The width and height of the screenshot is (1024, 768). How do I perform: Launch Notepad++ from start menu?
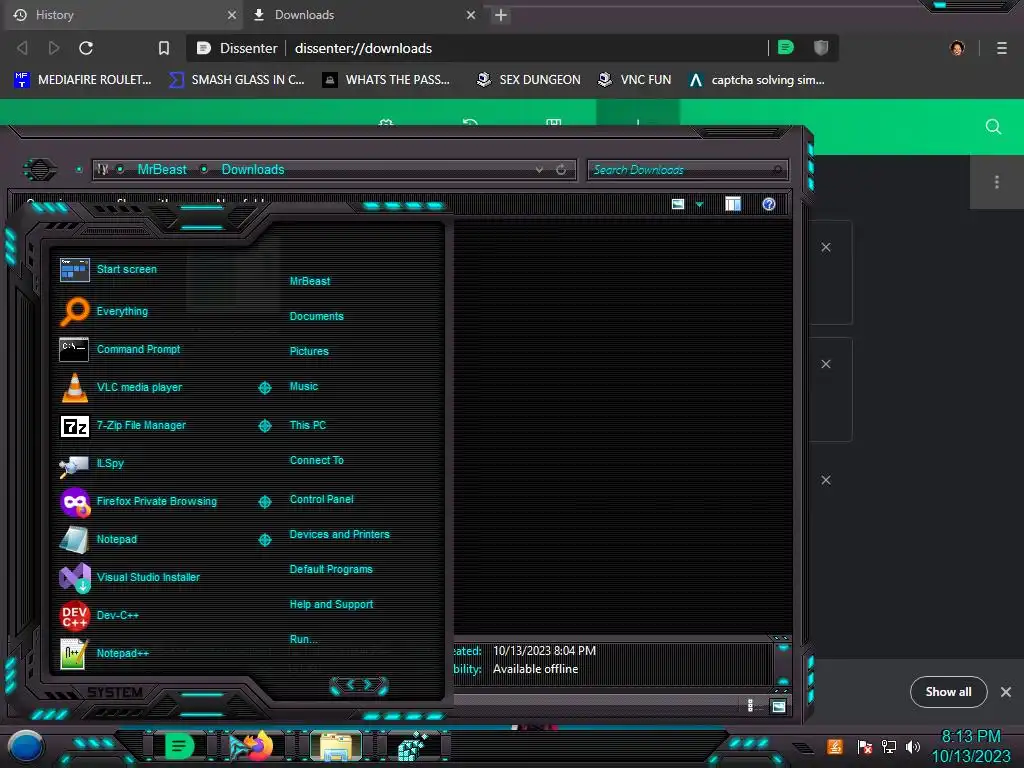(104, 653)
